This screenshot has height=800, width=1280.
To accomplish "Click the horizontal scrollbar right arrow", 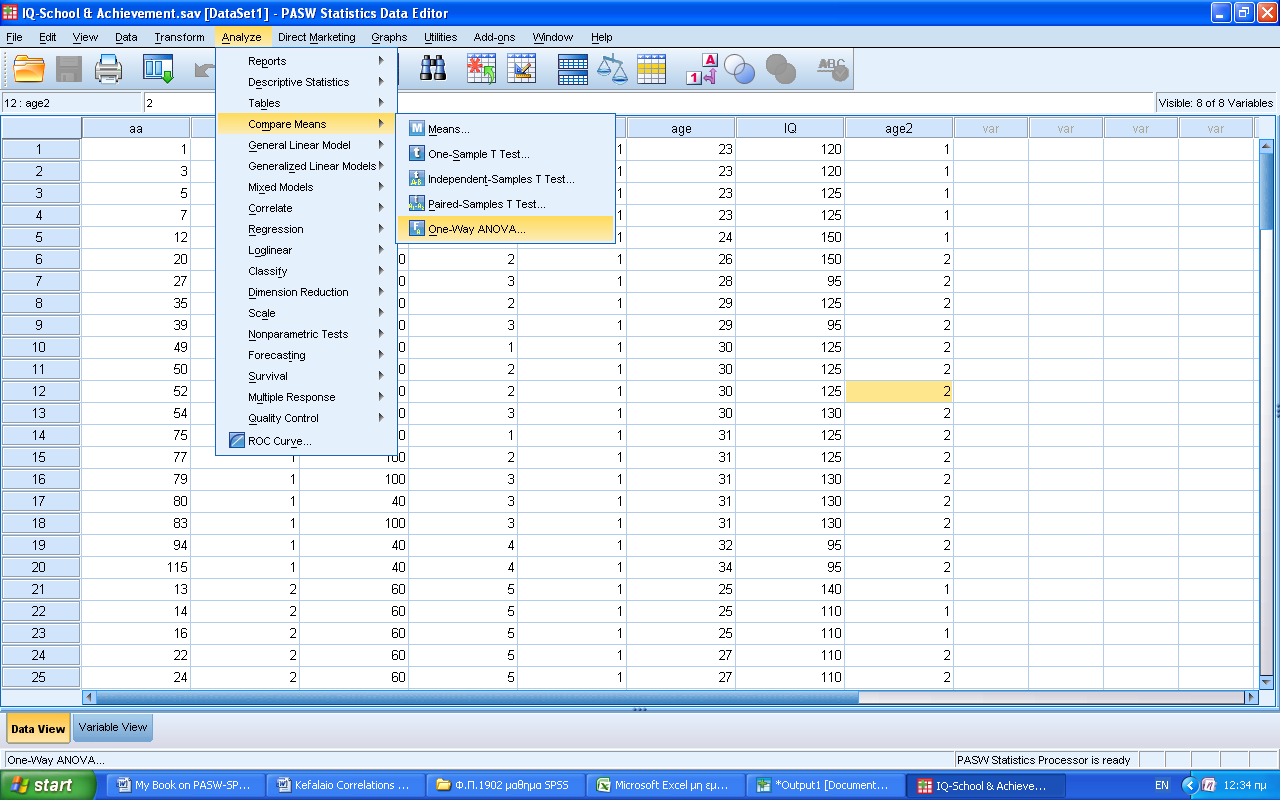I will tap(1250, 697).
